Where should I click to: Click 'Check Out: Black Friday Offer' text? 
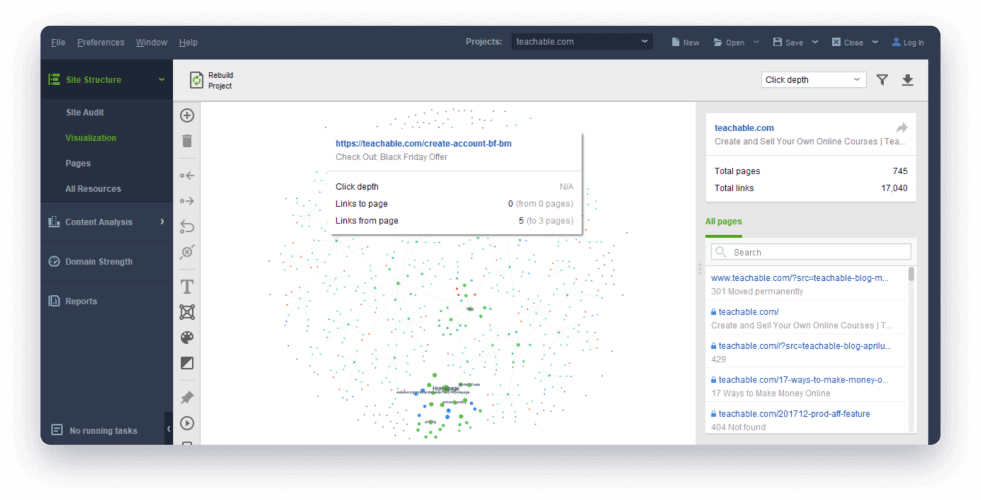click(x=391, y=157)
